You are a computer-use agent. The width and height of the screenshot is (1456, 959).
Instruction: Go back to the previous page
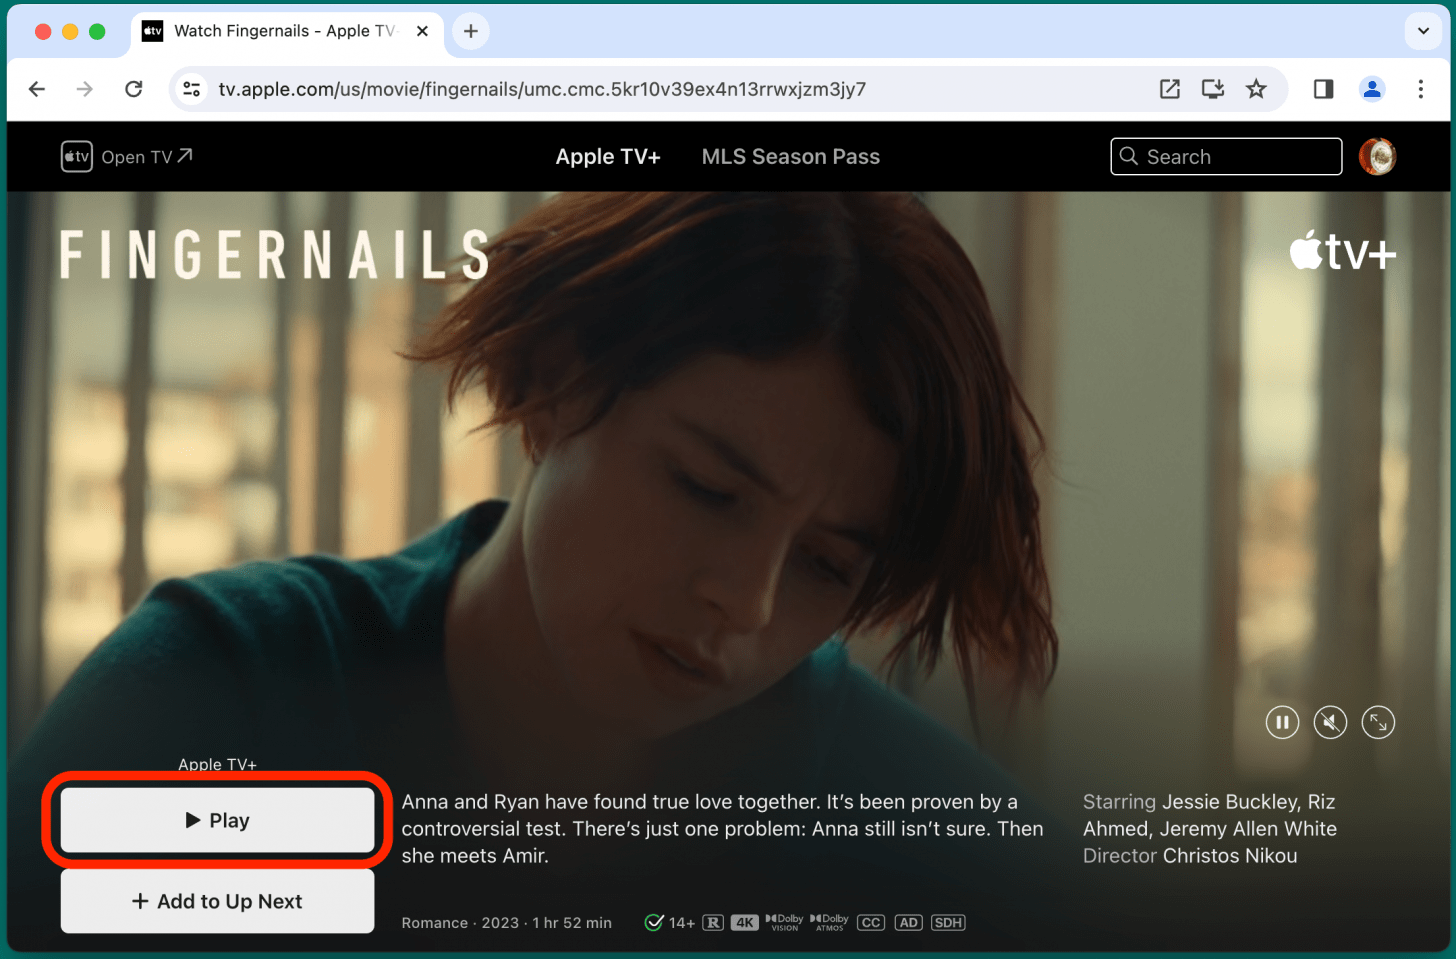pos(37,89)
